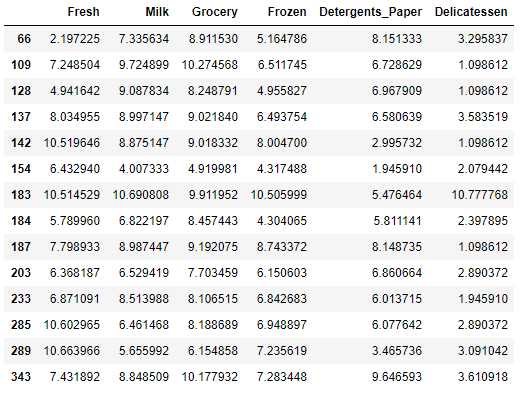
Task: Click Delicatessen value 3.295837
Action: coord(483,39)
